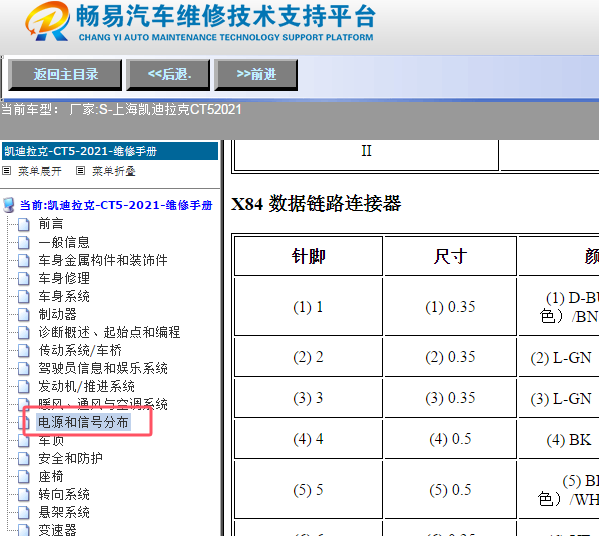Click the icon beside 菜单展开

(6, 171)
